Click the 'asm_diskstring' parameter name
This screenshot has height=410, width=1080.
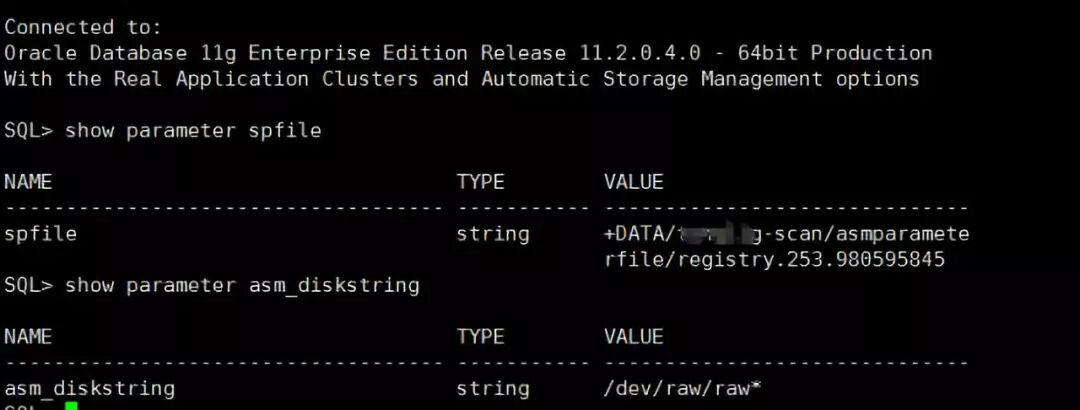[x=90, y=389]
